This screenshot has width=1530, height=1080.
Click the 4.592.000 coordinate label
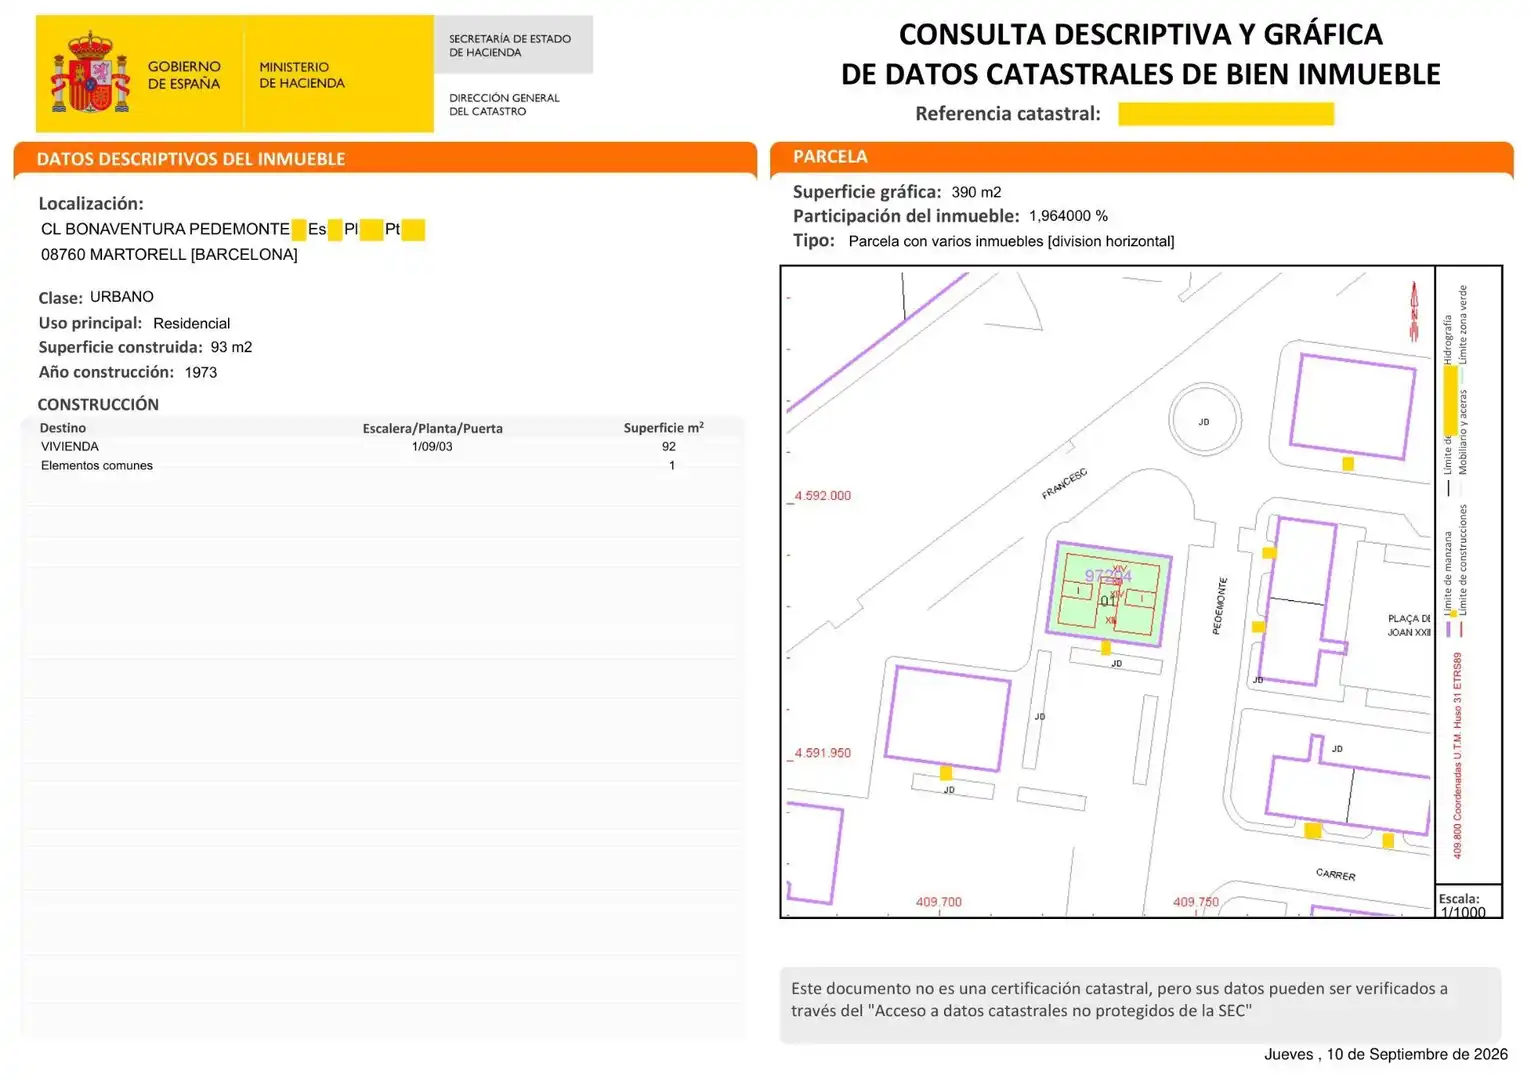823,496
